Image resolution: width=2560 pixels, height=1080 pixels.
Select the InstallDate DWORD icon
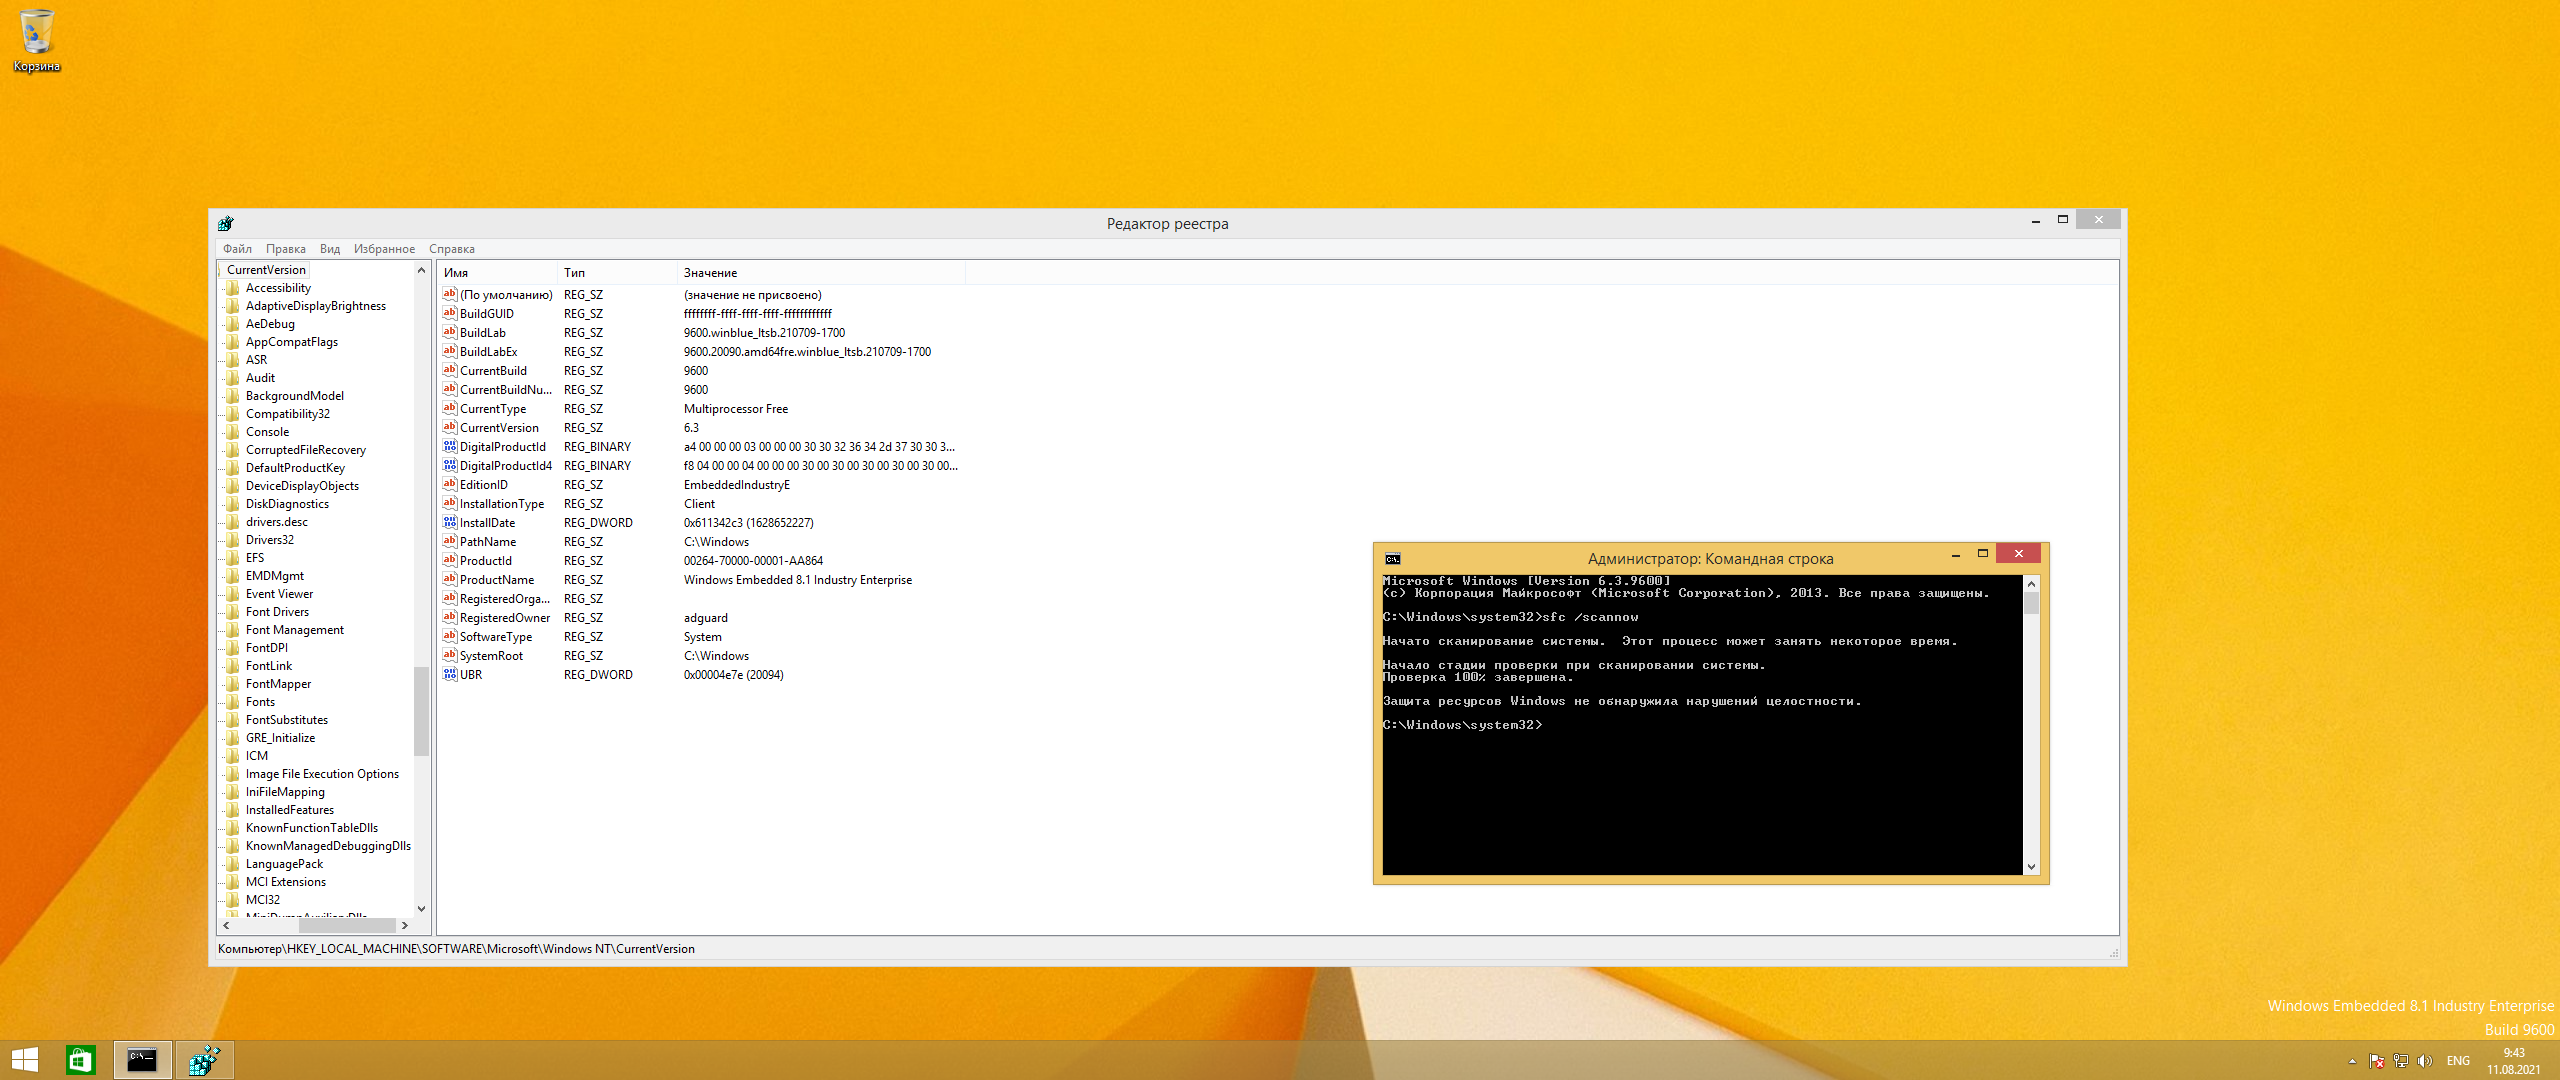pos(450,522)
